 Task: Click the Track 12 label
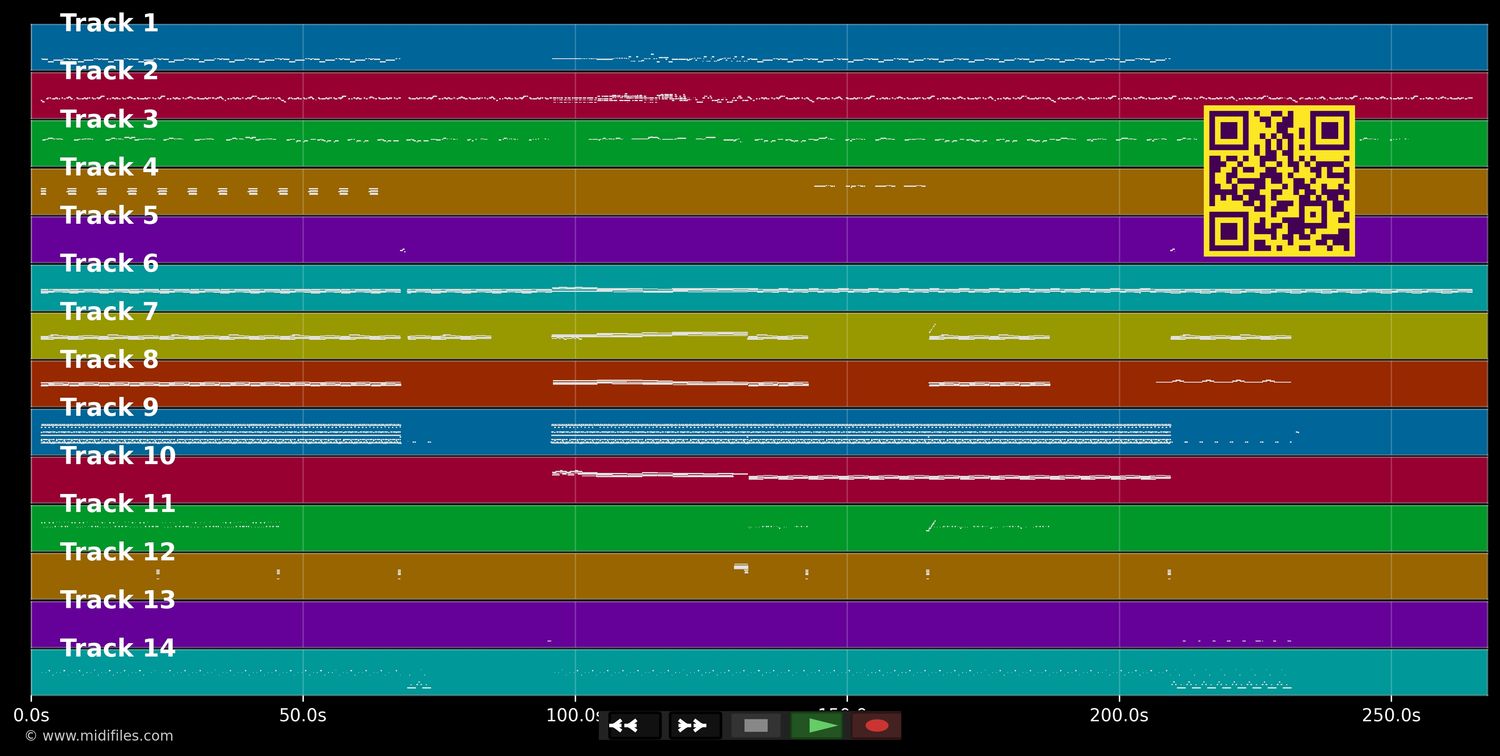(118, 552)
